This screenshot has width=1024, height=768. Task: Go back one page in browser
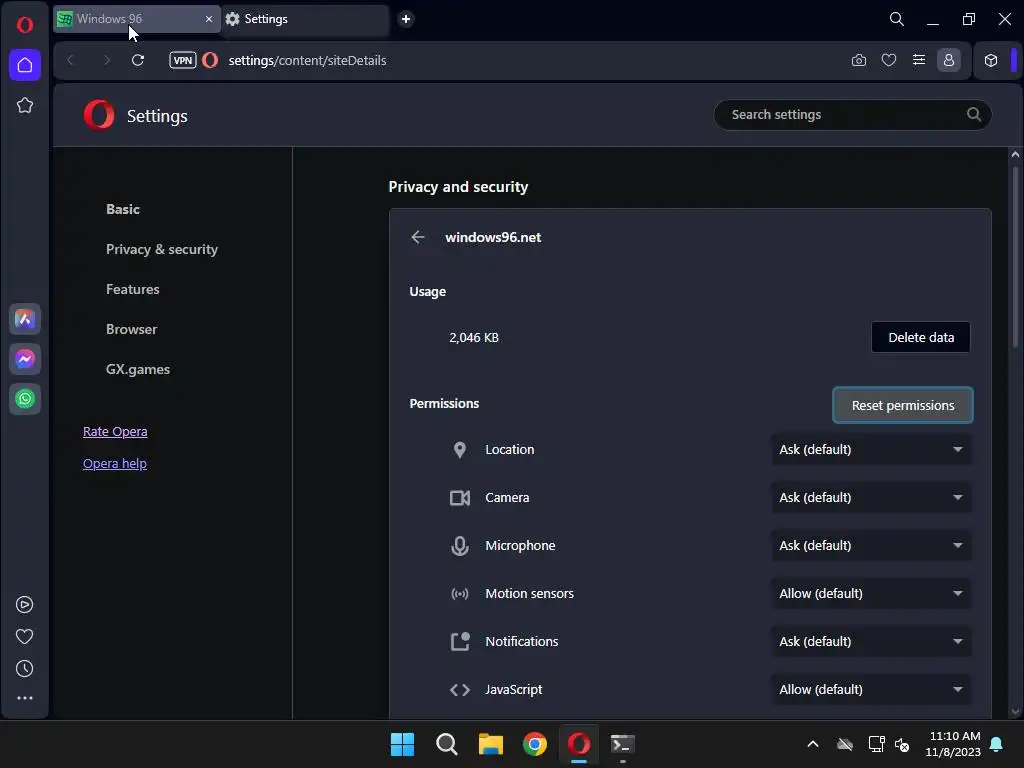(x=71, y=60)
